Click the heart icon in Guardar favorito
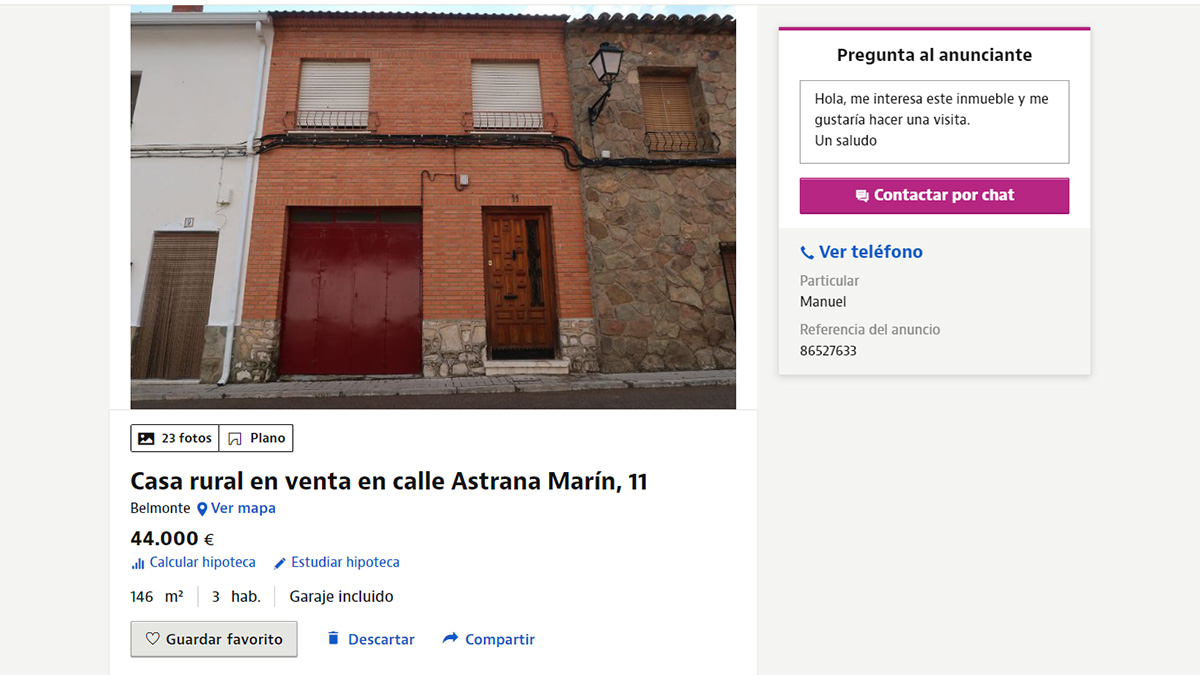The width and height of the screenshot is (1200, 675). point(153,638)
